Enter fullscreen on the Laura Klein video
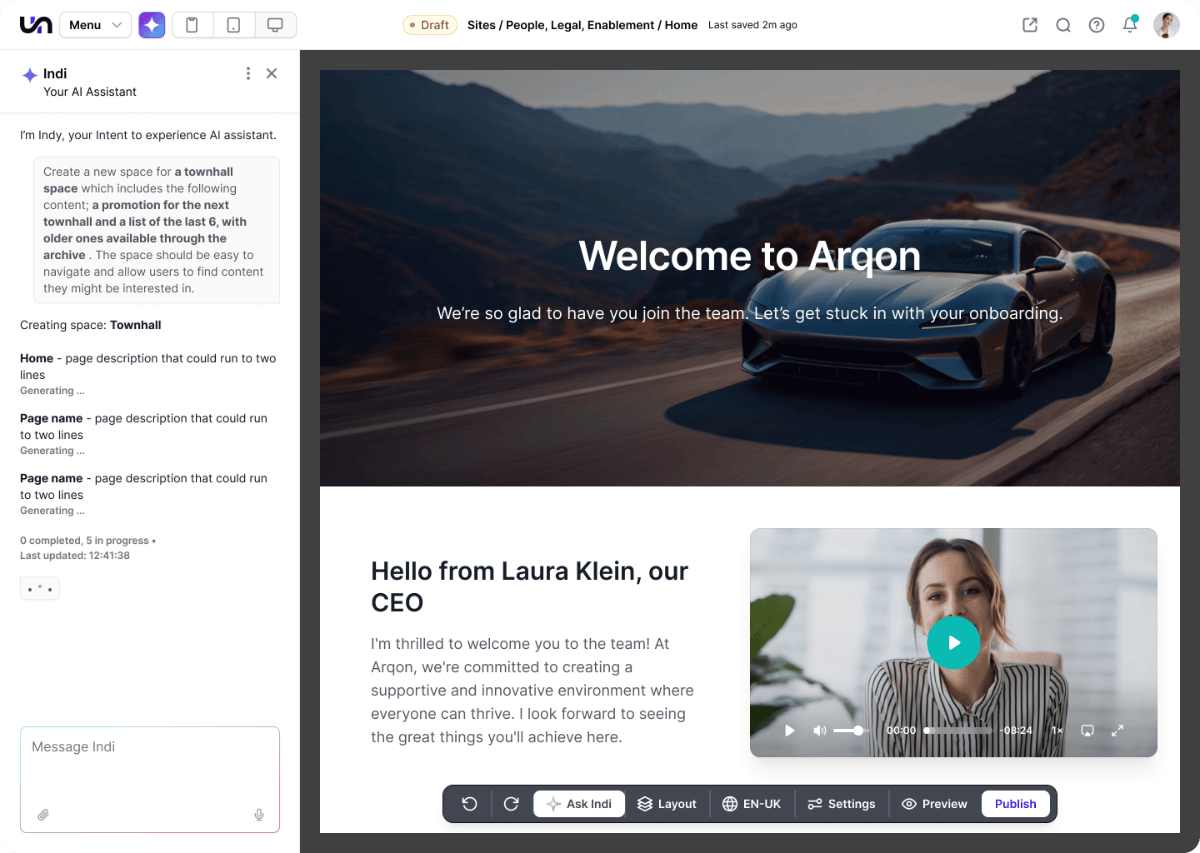The image size is (1200, 853). 1117,730
